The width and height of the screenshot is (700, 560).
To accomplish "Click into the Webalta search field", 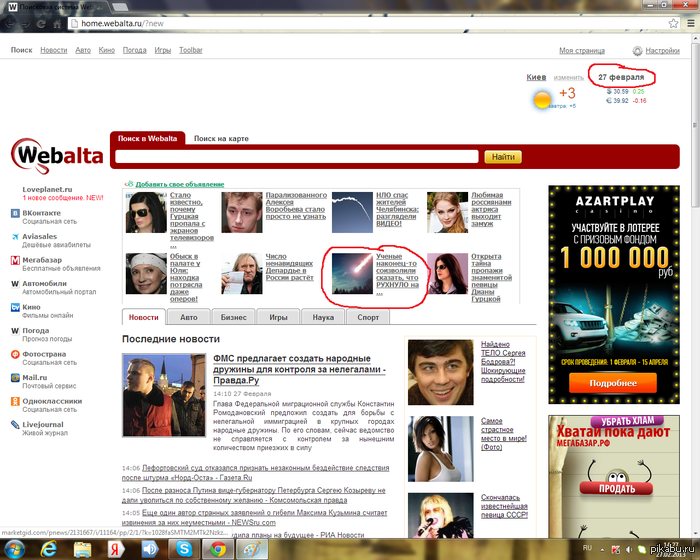I will pos(297,157).
